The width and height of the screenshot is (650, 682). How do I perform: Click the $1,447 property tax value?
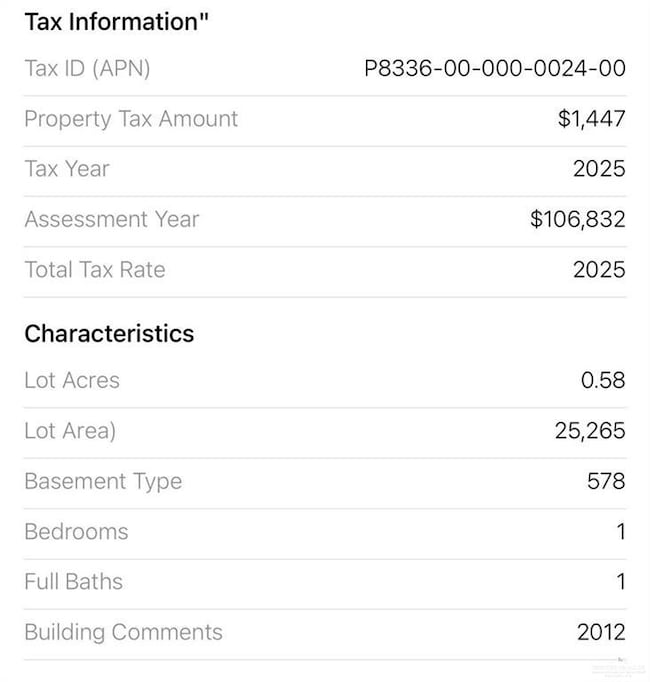pos(591,119)
